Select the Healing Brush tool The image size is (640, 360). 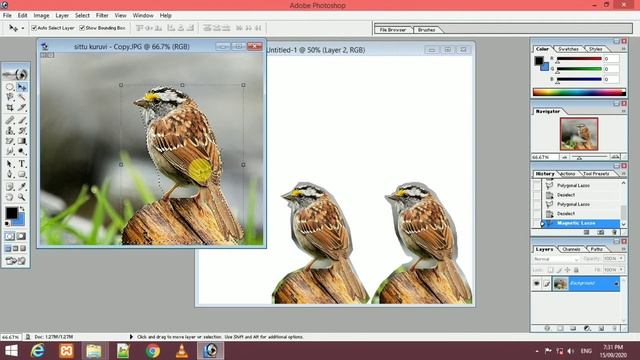tap(10, 120)
